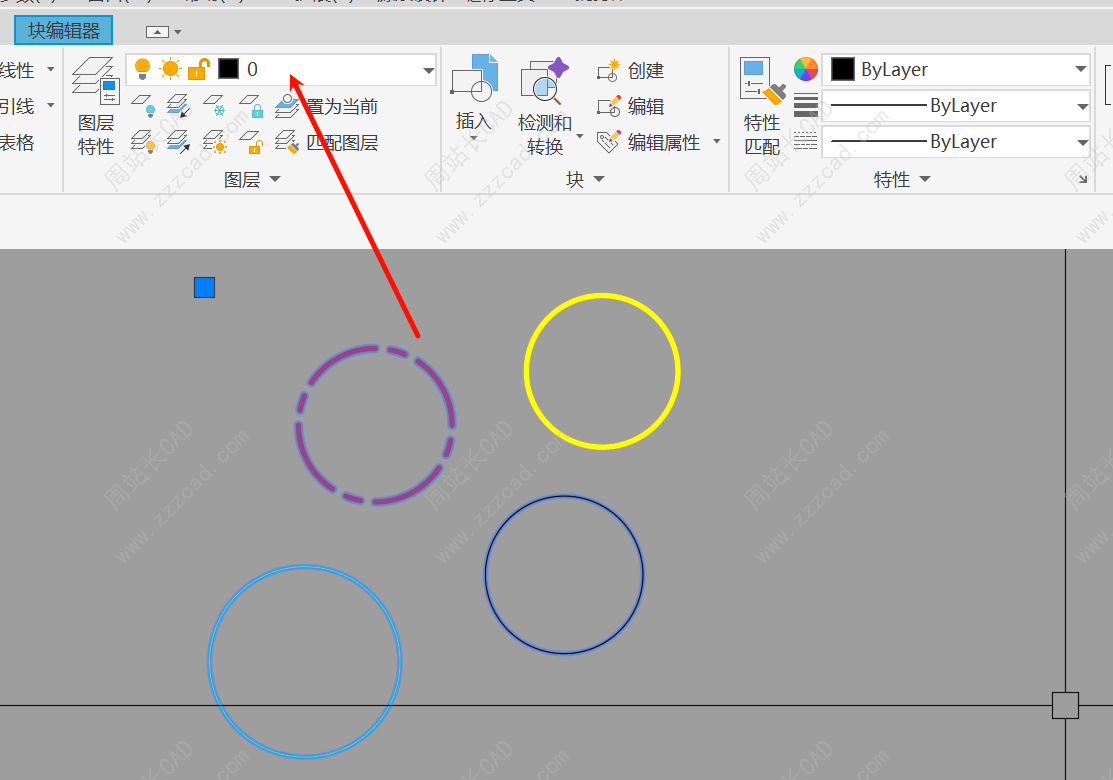
Task: Open the layer 0 dropdown list
Action: 428,70
